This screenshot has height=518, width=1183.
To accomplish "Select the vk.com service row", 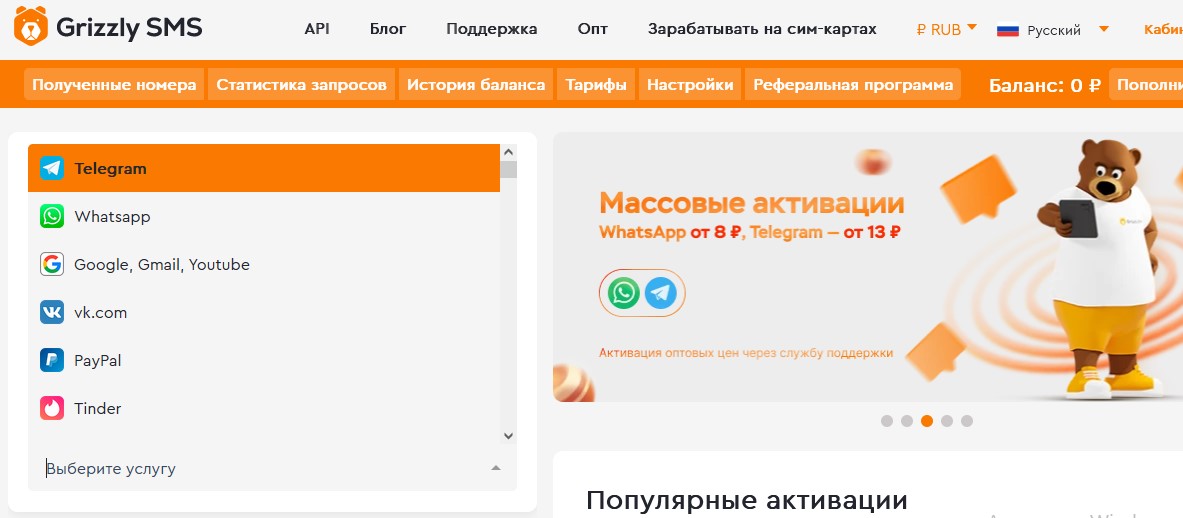I will pyautogui.click(x=264, y=312).
